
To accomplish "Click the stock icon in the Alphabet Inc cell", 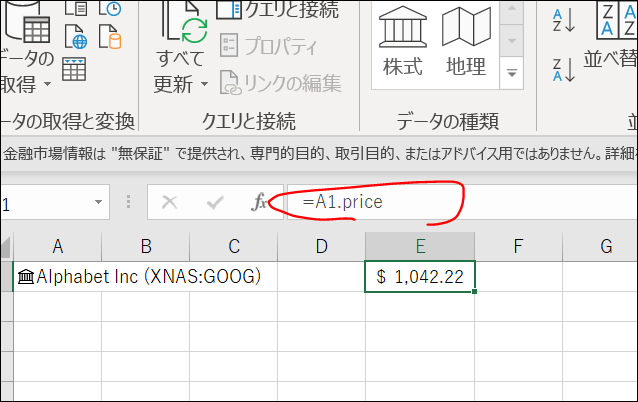I will tap(26, 277).
